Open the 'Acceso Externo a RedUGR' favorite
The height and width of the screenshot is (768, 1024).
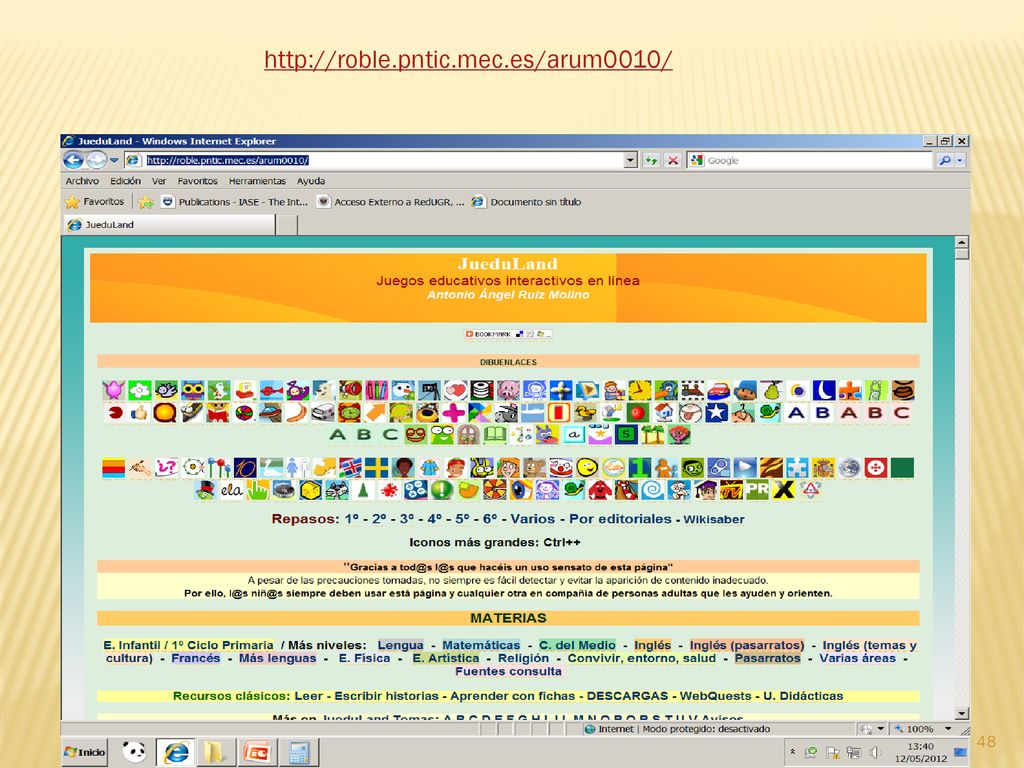pyautogui.click(x=391, y=202)
